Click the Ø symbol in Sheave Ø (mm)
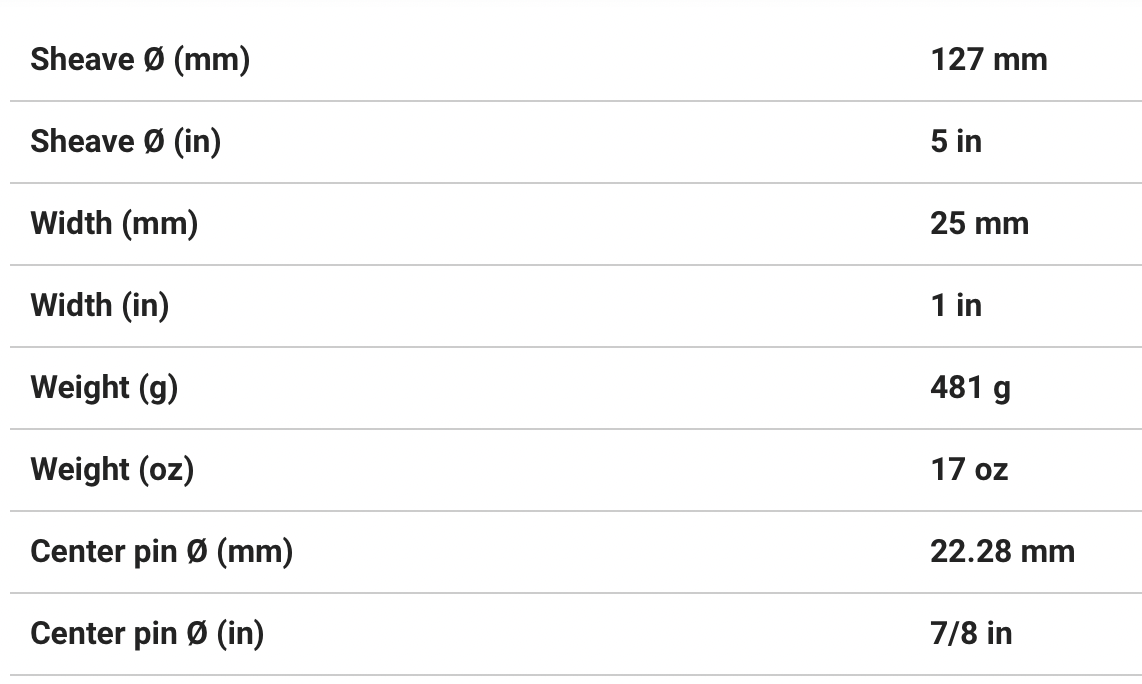The height and width of the screenshot is (684, 1142). click(153, 60)
